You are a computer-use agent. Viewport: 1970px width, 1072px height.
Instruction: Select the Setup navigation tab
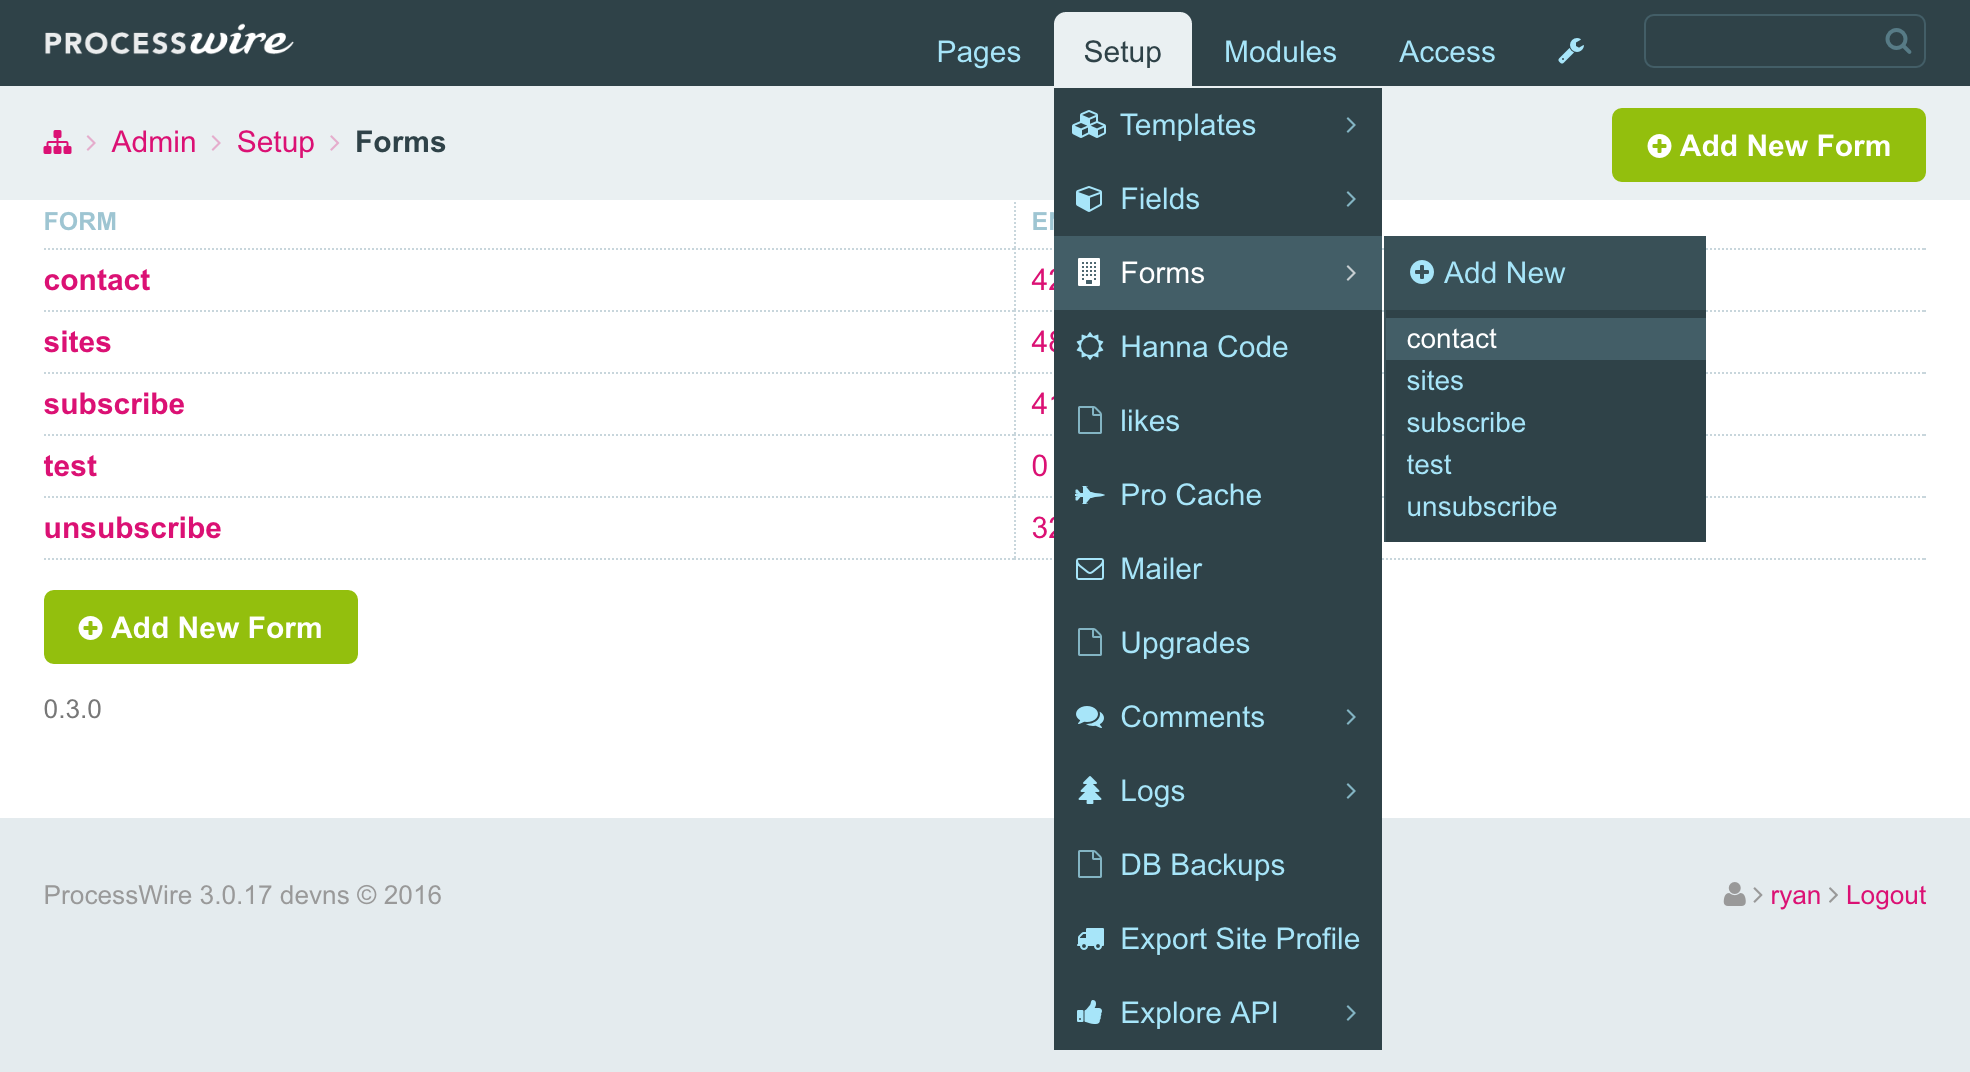[x=1122, y=51]
